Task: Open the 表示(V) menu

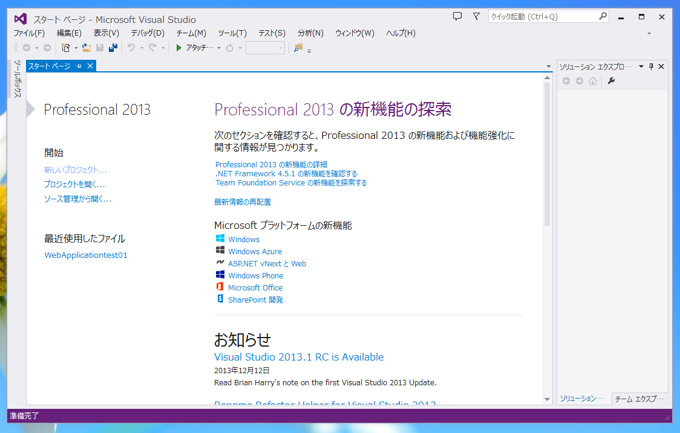Action: click(x=106, y=33)
